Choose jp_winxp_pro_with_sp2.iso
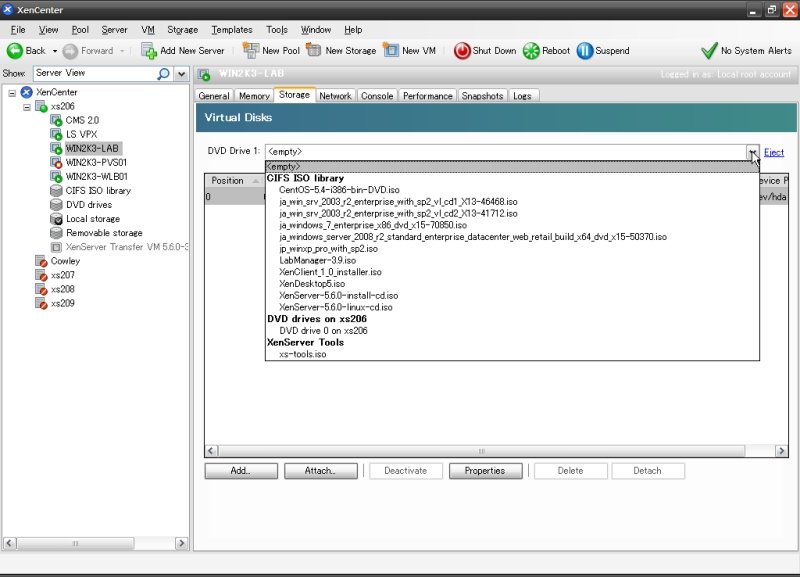Viewport: 800px width, 577px height. click(329, 248)
